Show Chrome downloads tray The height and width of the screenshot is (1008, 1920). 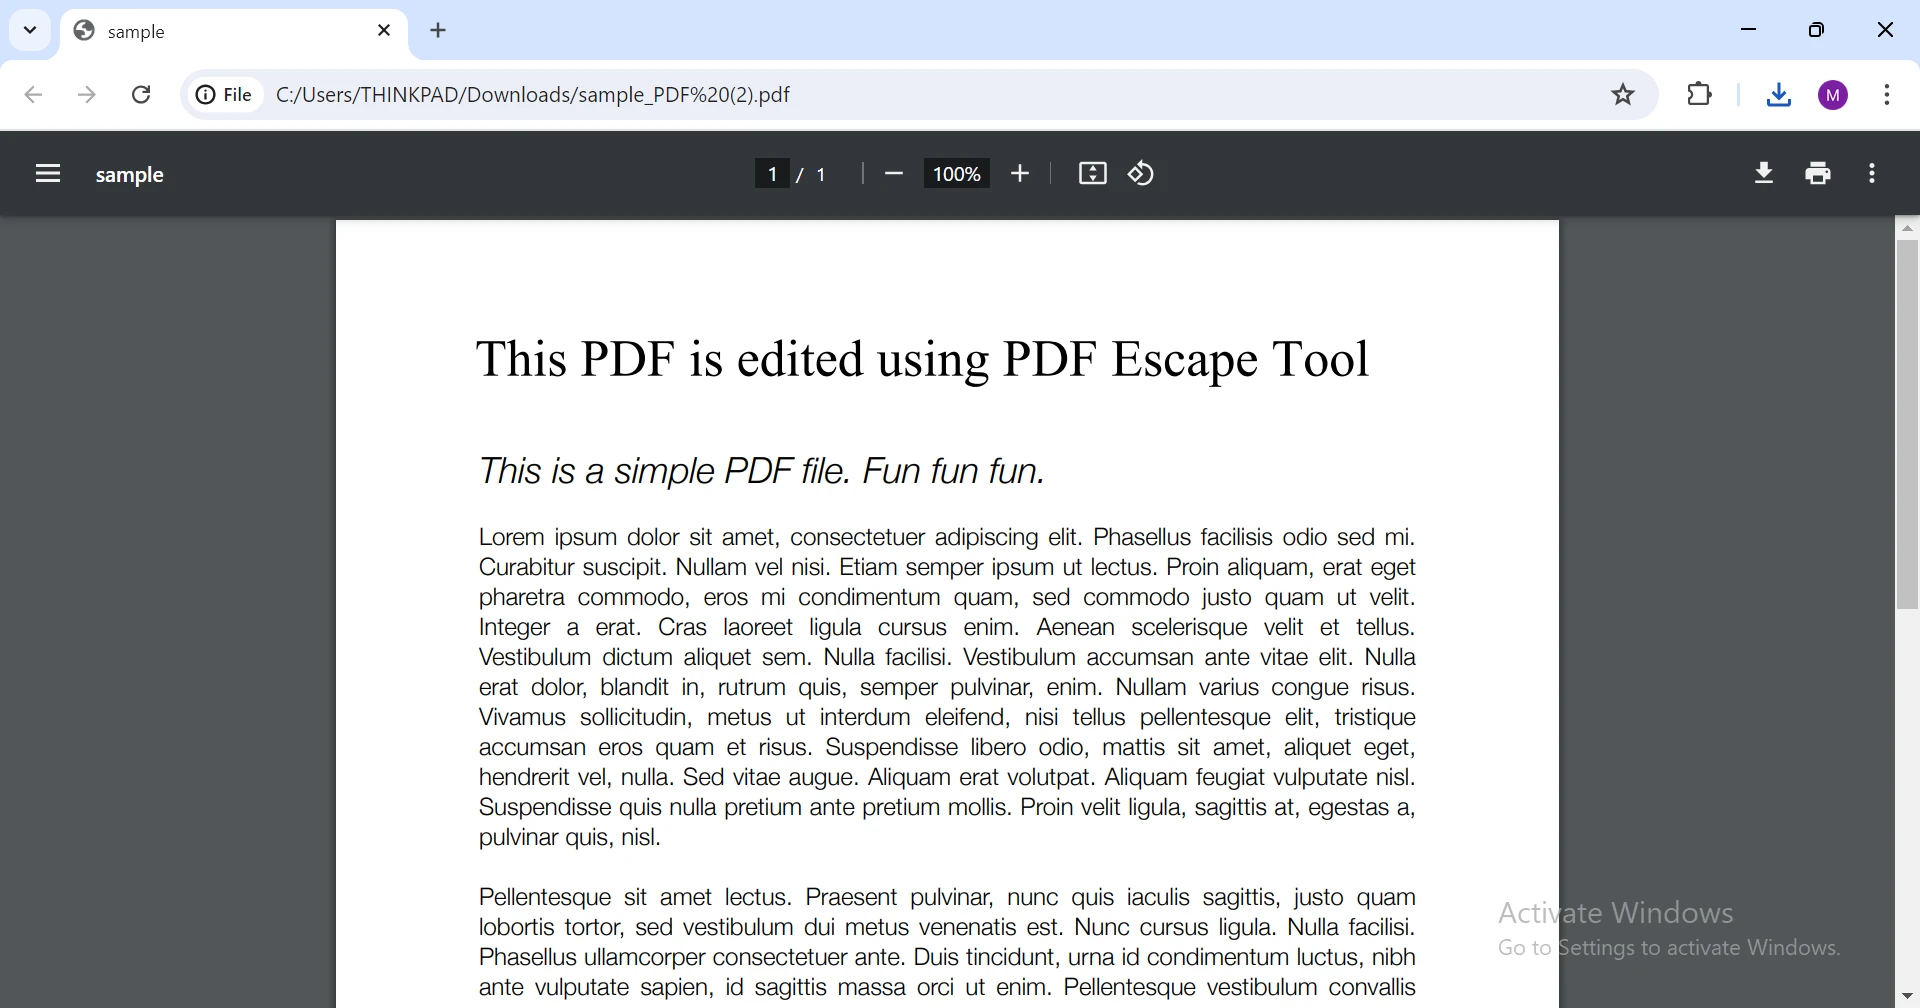point(1779,95)
